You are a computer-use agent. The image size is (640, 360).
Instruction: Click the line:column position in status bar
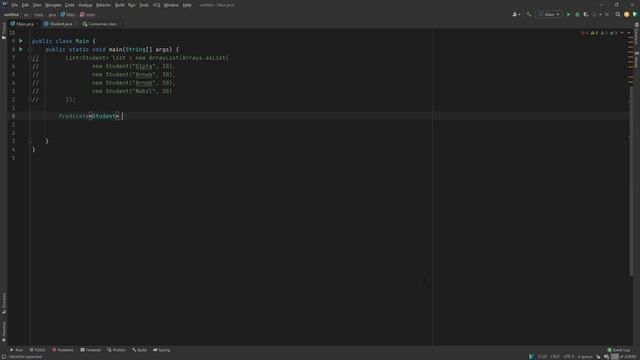[x=542, y=357]
